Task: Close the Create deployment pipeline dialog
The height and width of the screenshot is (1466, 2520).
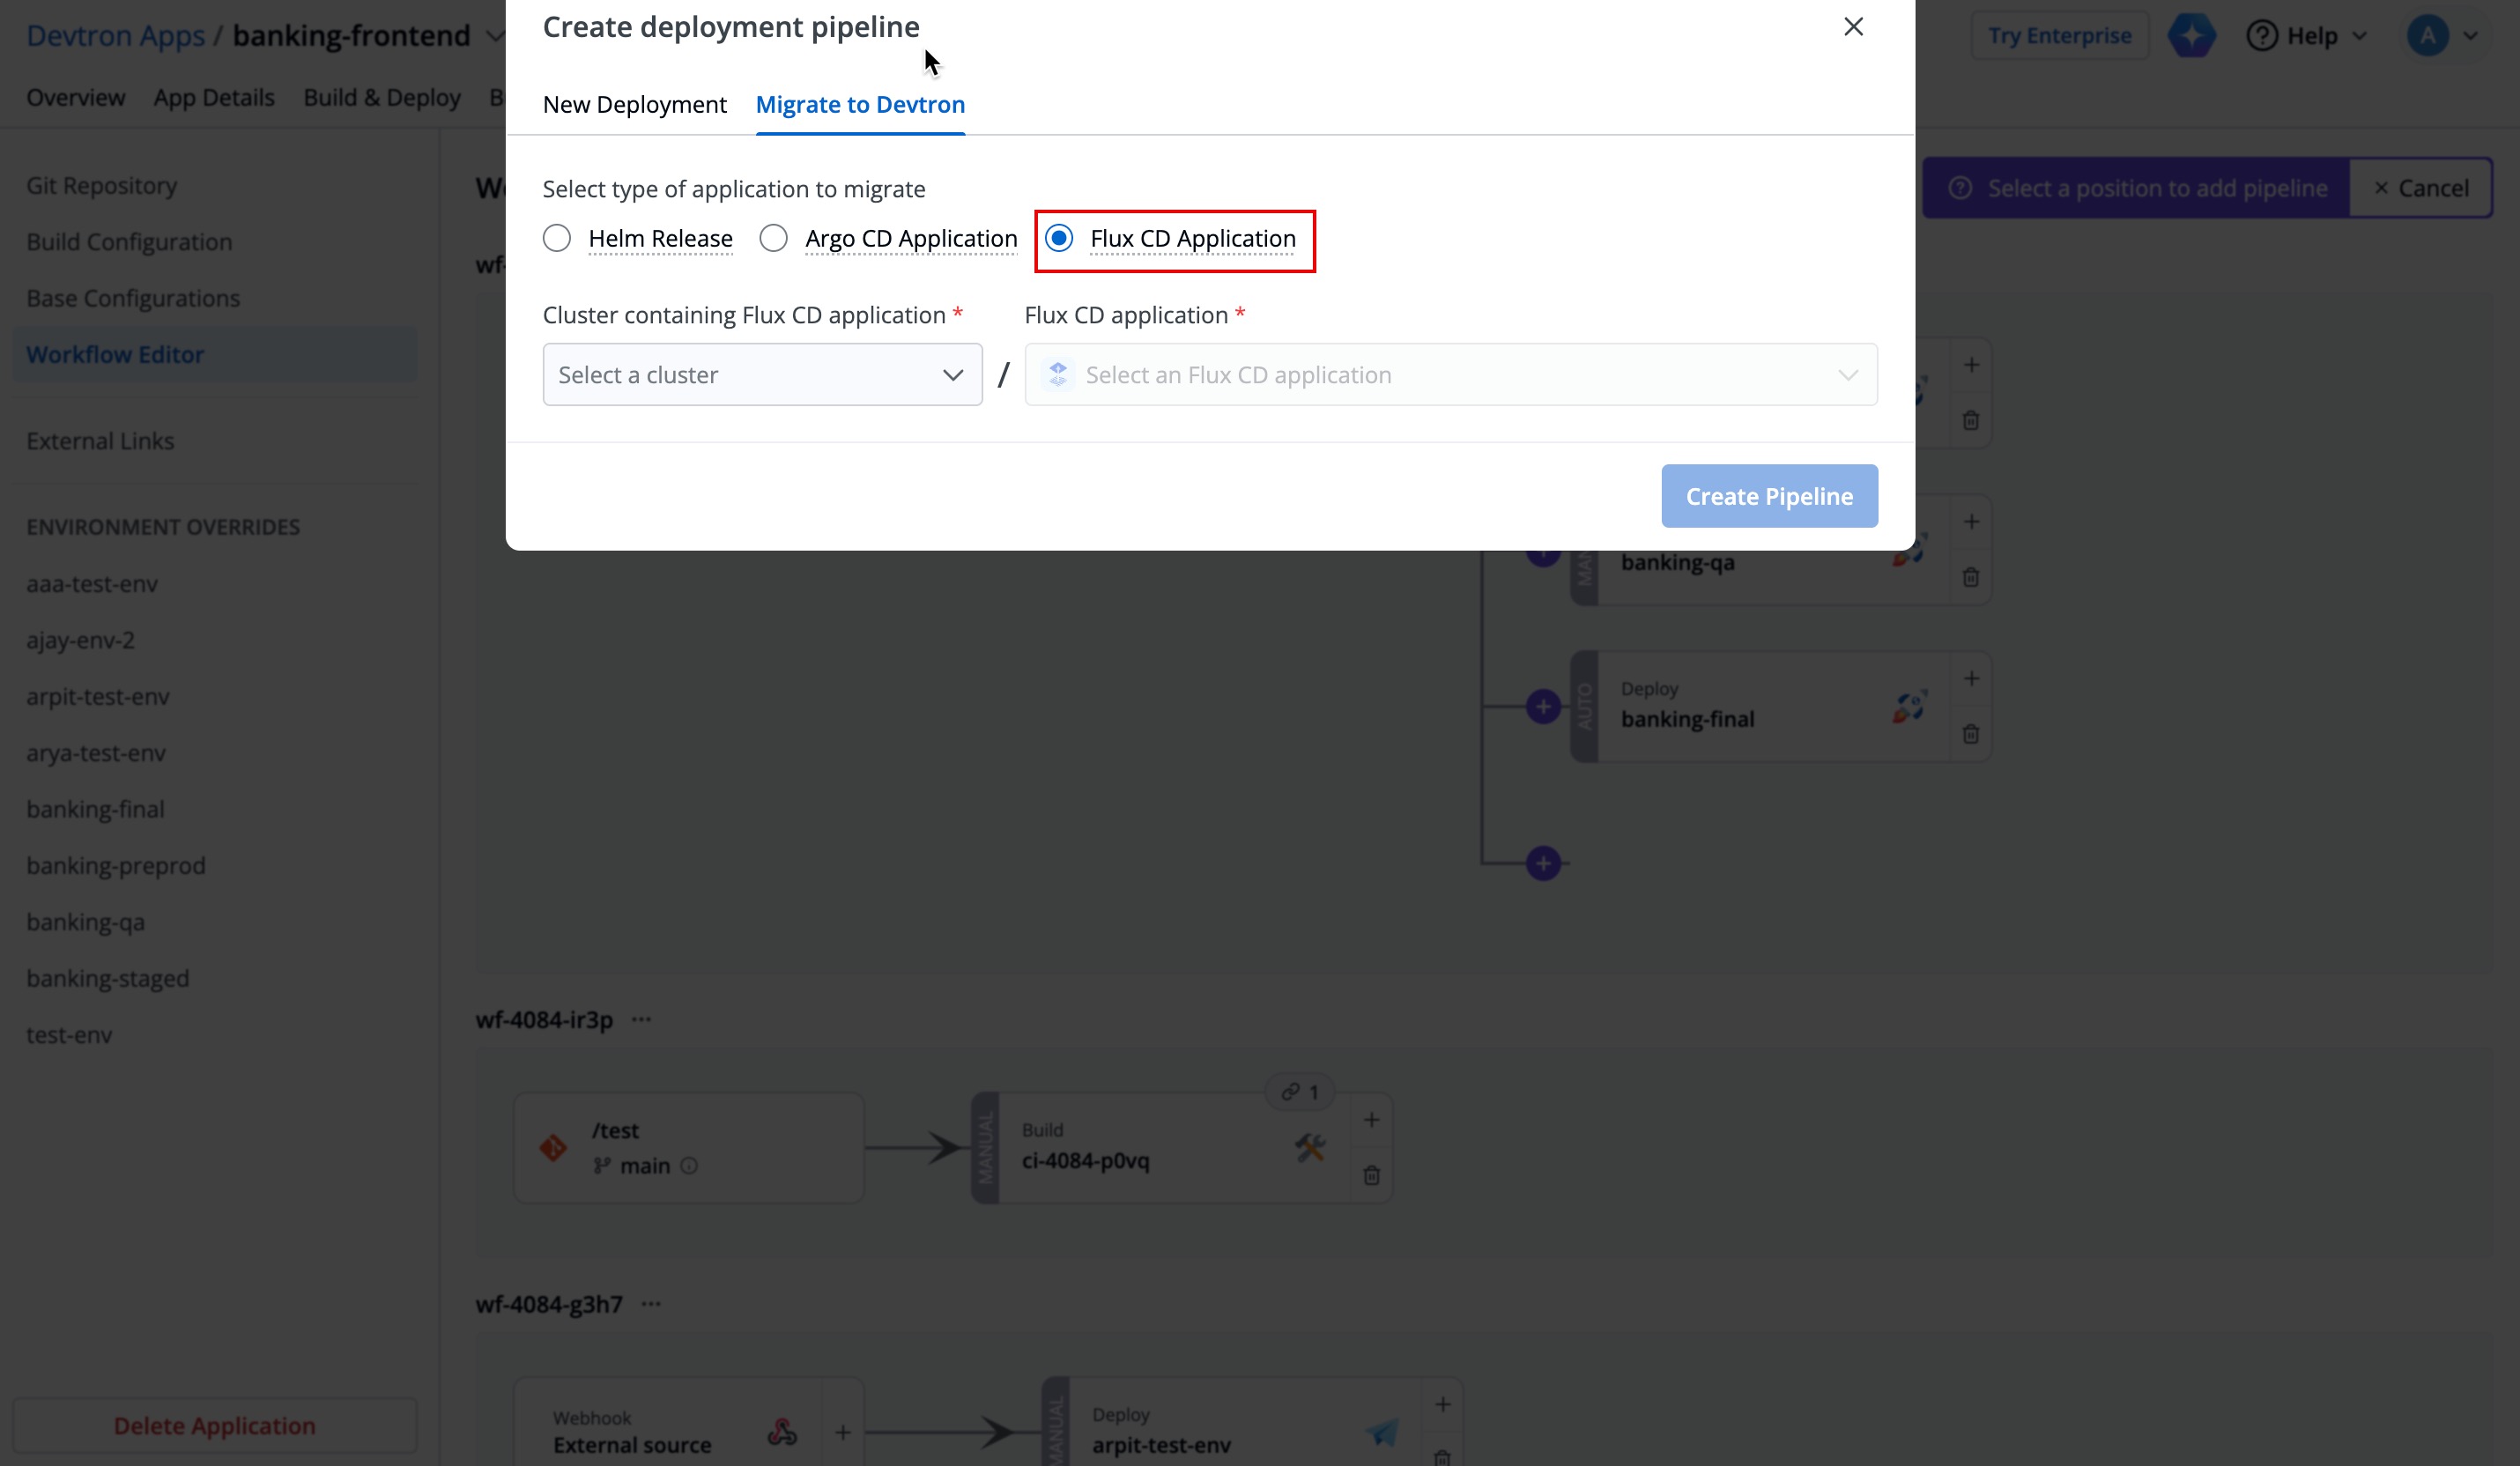Action: (x=1853, y=27)
